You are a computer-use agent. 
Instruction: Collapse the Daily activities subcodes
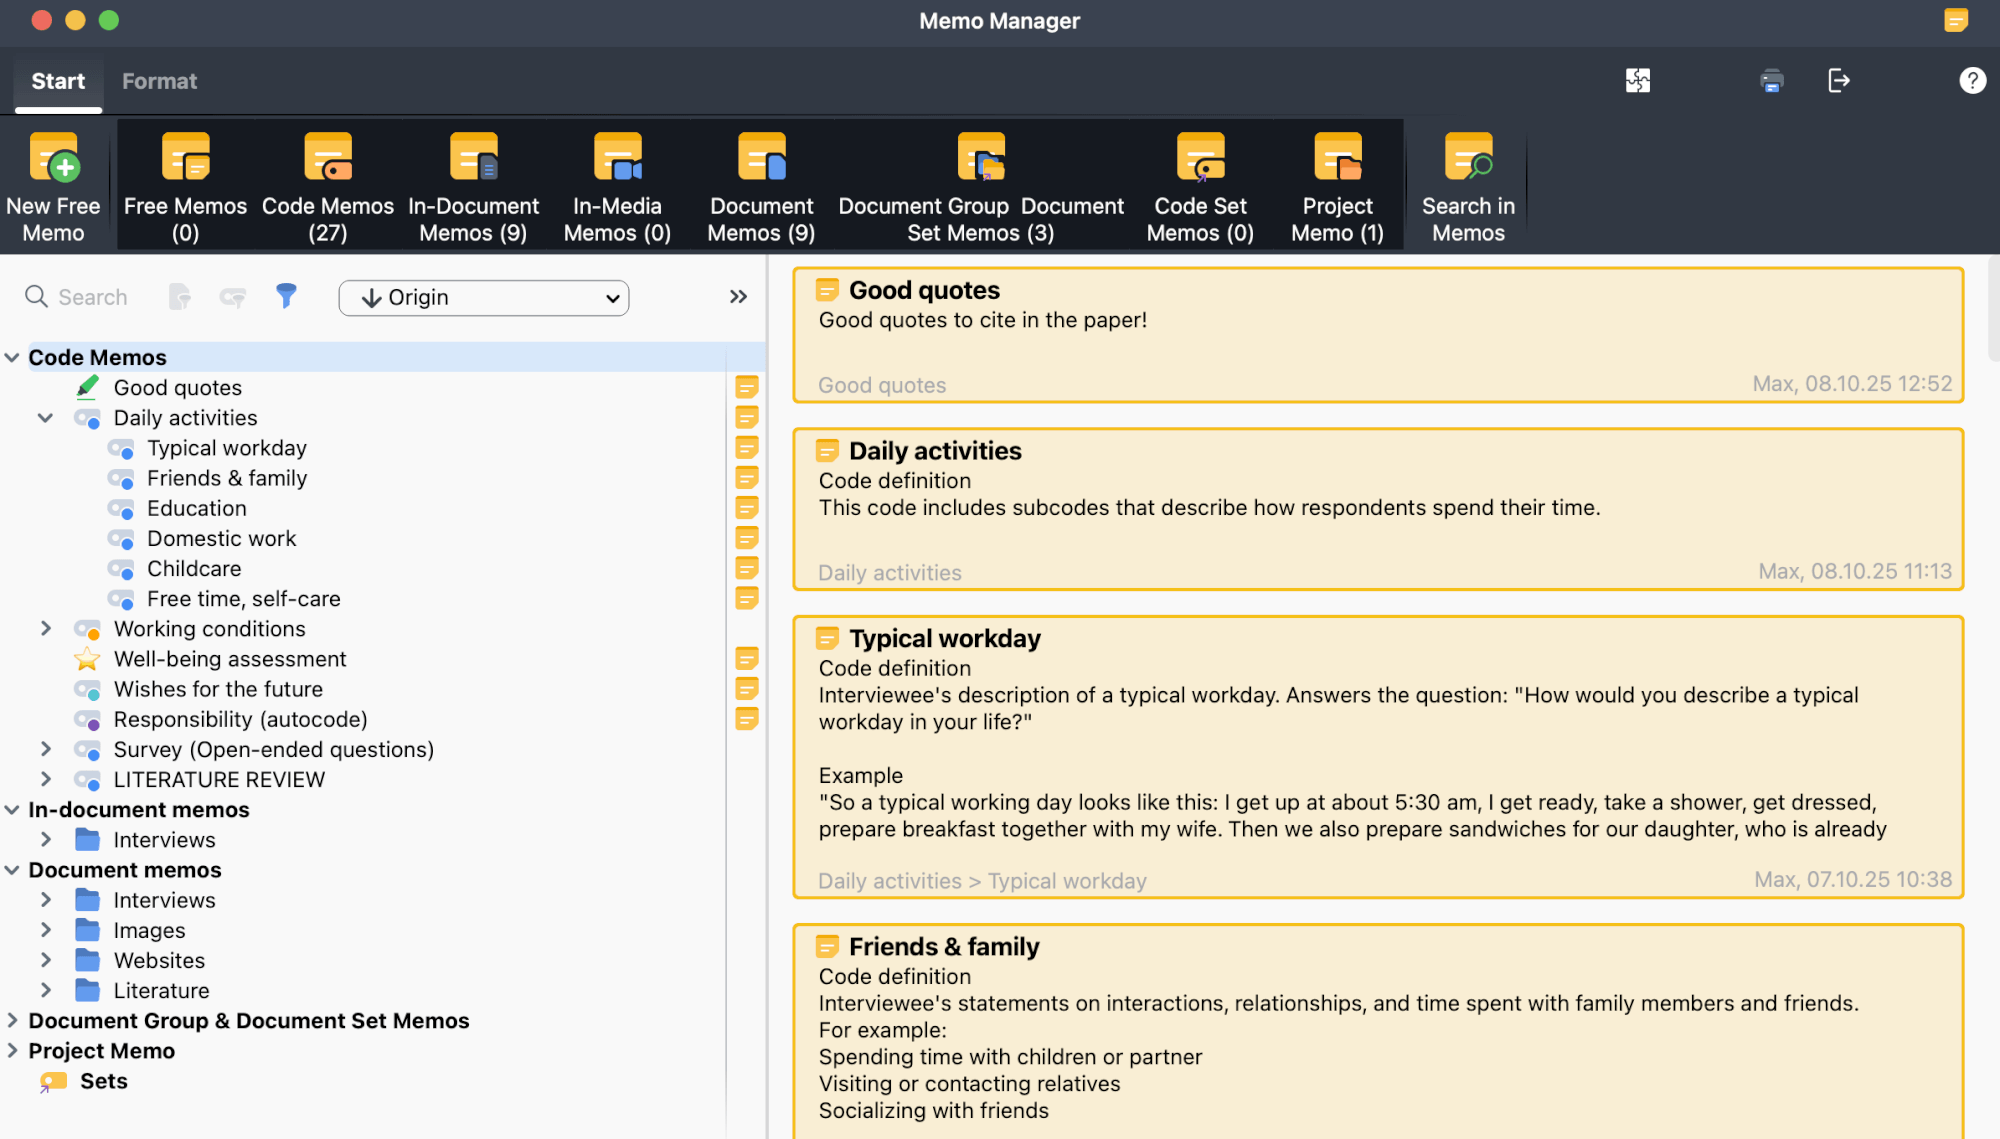click(x=46, y=417)
